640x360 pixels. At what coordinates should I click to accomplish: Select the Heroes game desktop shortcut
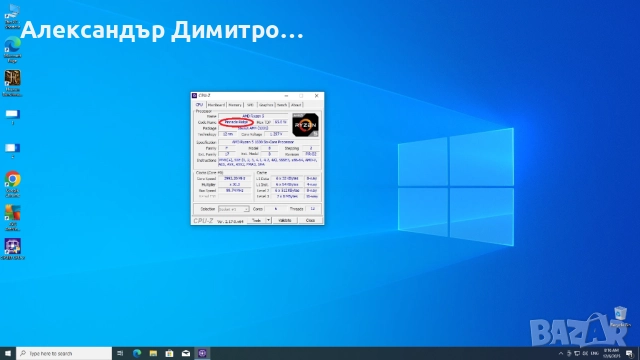pyautogui.click(x=12, y=83)
